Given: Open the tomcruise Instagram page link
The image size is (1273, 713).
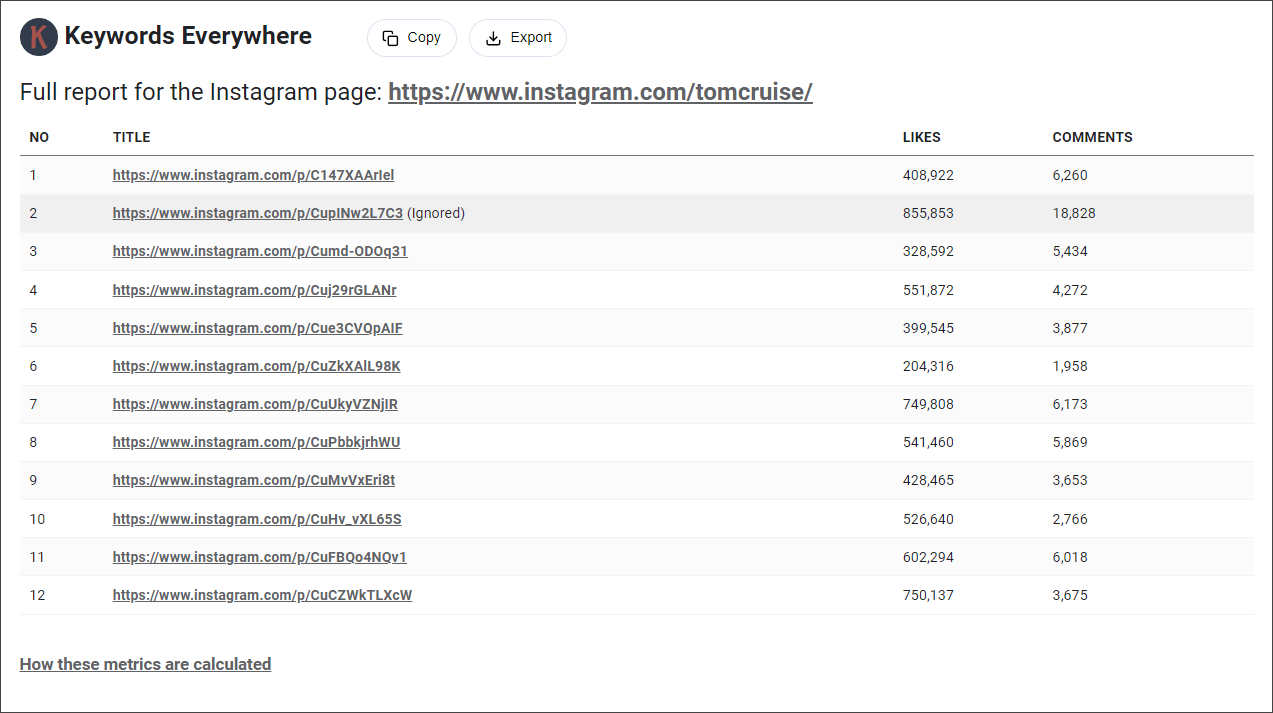Looking at the screenshot, I should [x=600, y=92].
